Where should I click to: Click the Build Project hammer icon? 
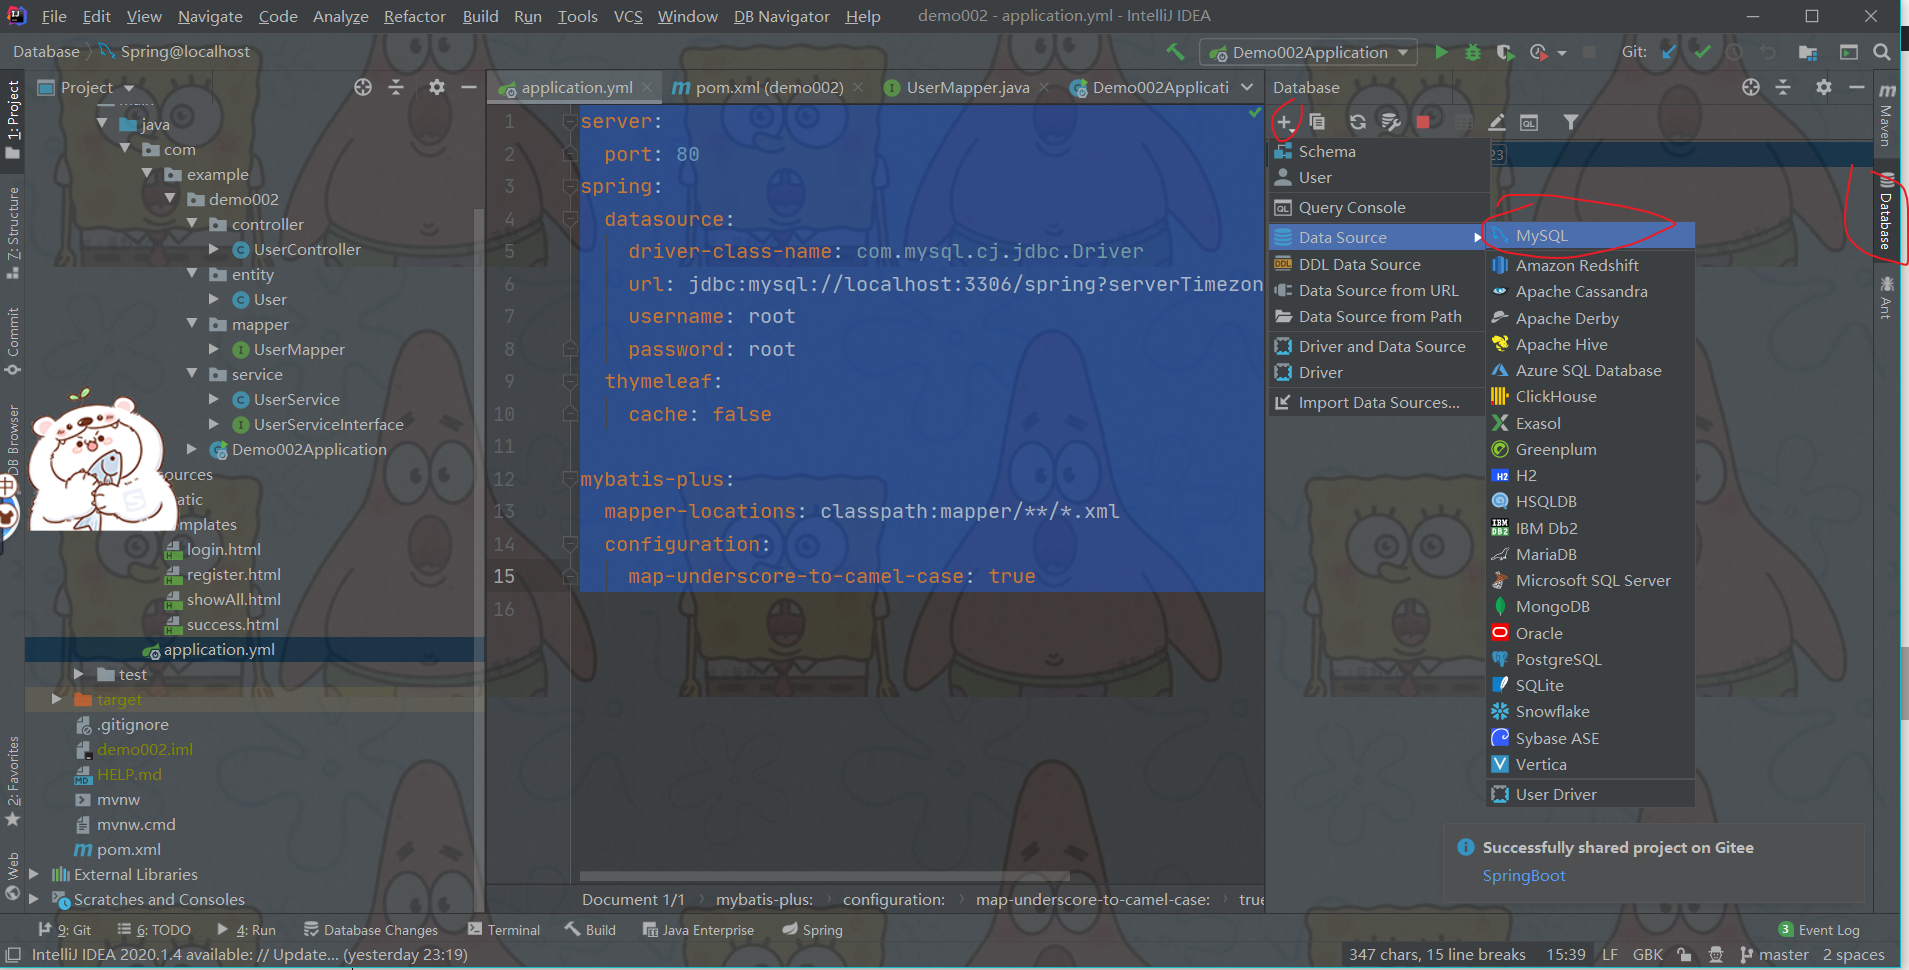pyautogui.click(x=1175, y=51)
